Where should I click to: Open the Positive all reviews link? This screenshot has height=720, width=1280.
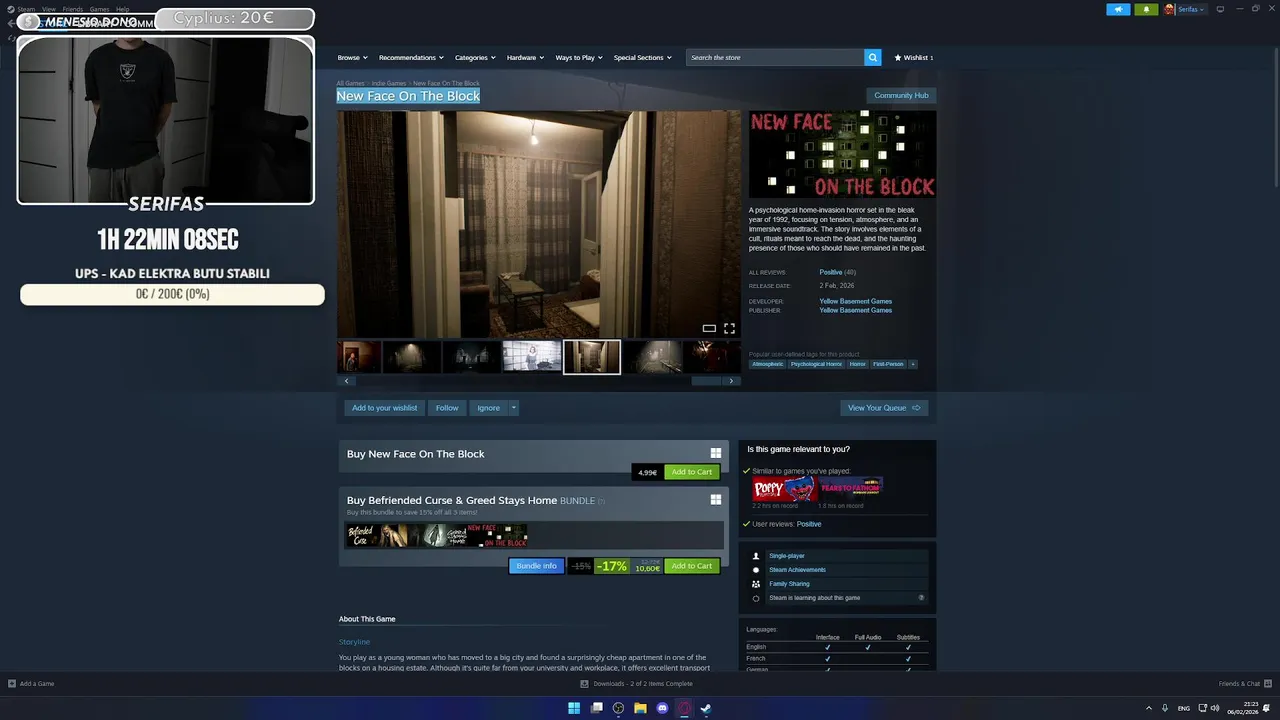(x=830, y=272)
